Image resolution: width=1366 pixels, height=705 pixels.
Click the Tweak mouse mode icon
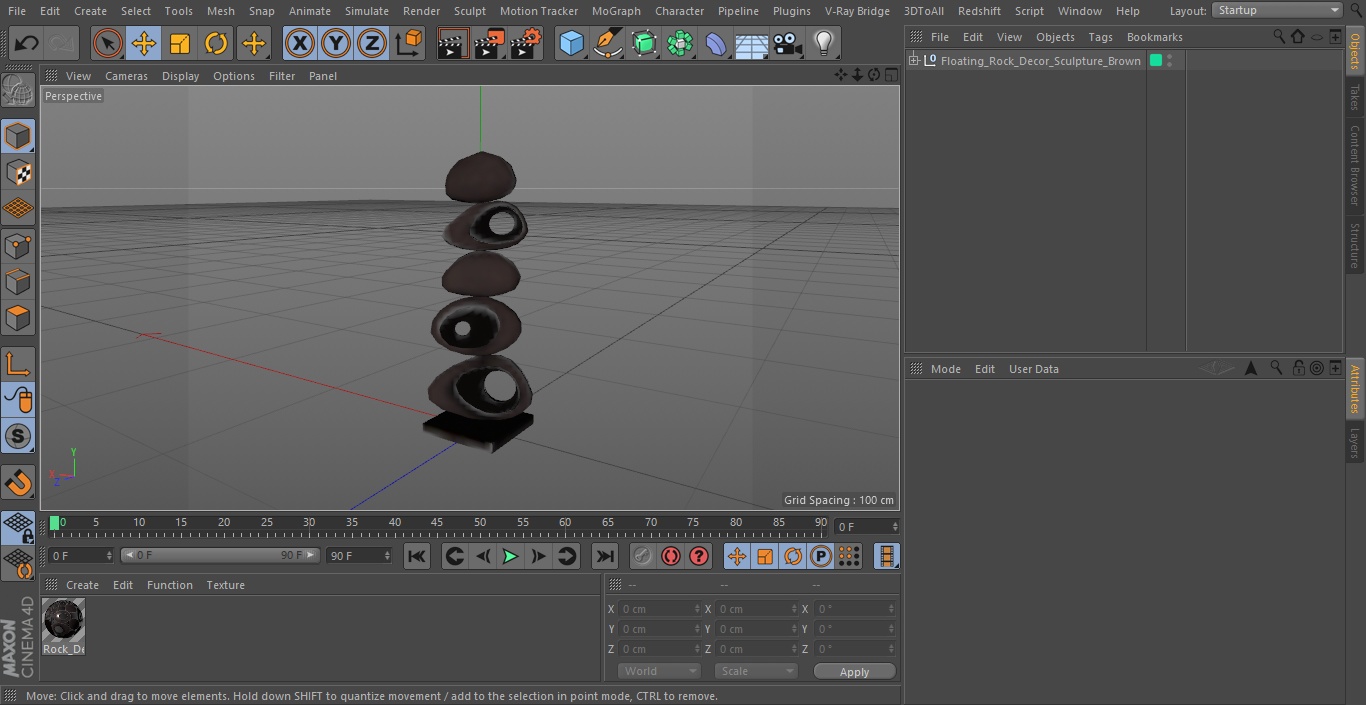tap(18, 399)
